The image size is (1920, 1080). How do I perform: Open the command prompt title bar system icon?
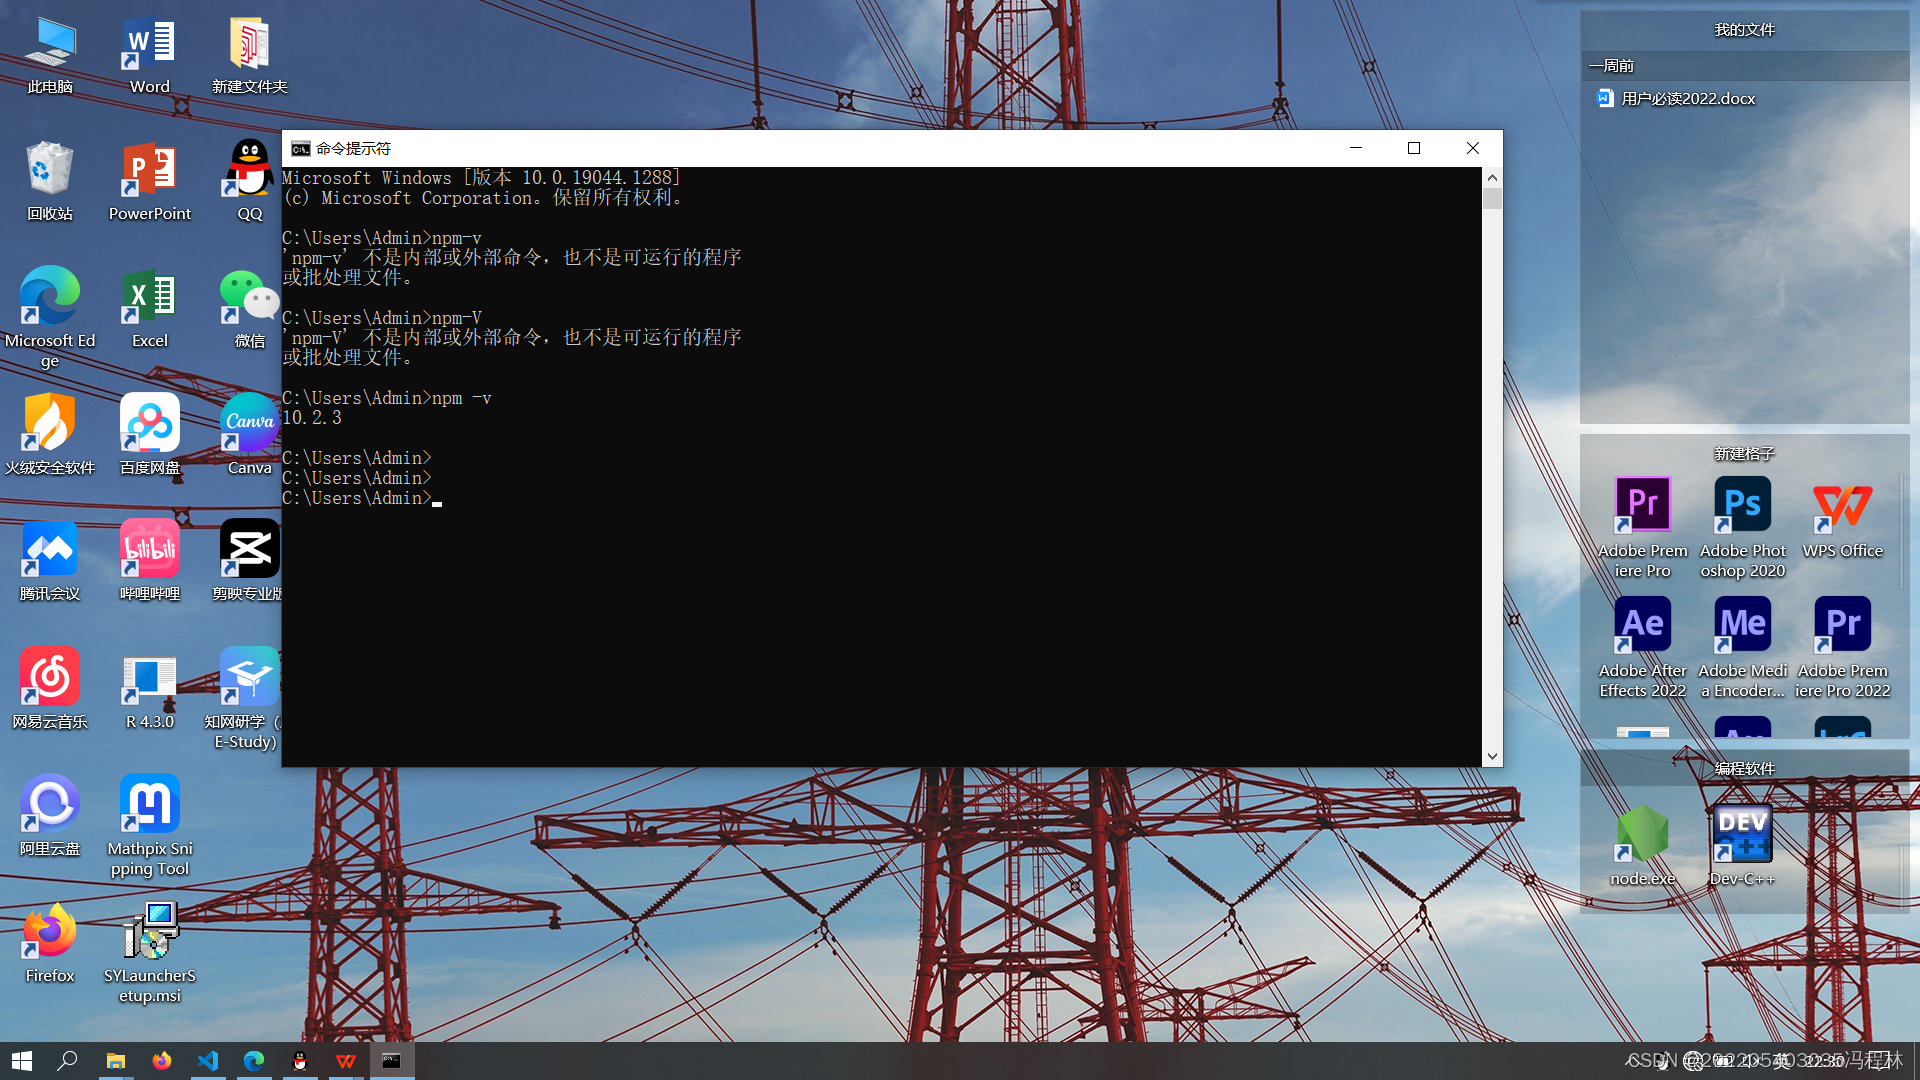click(x=300, y=148)
